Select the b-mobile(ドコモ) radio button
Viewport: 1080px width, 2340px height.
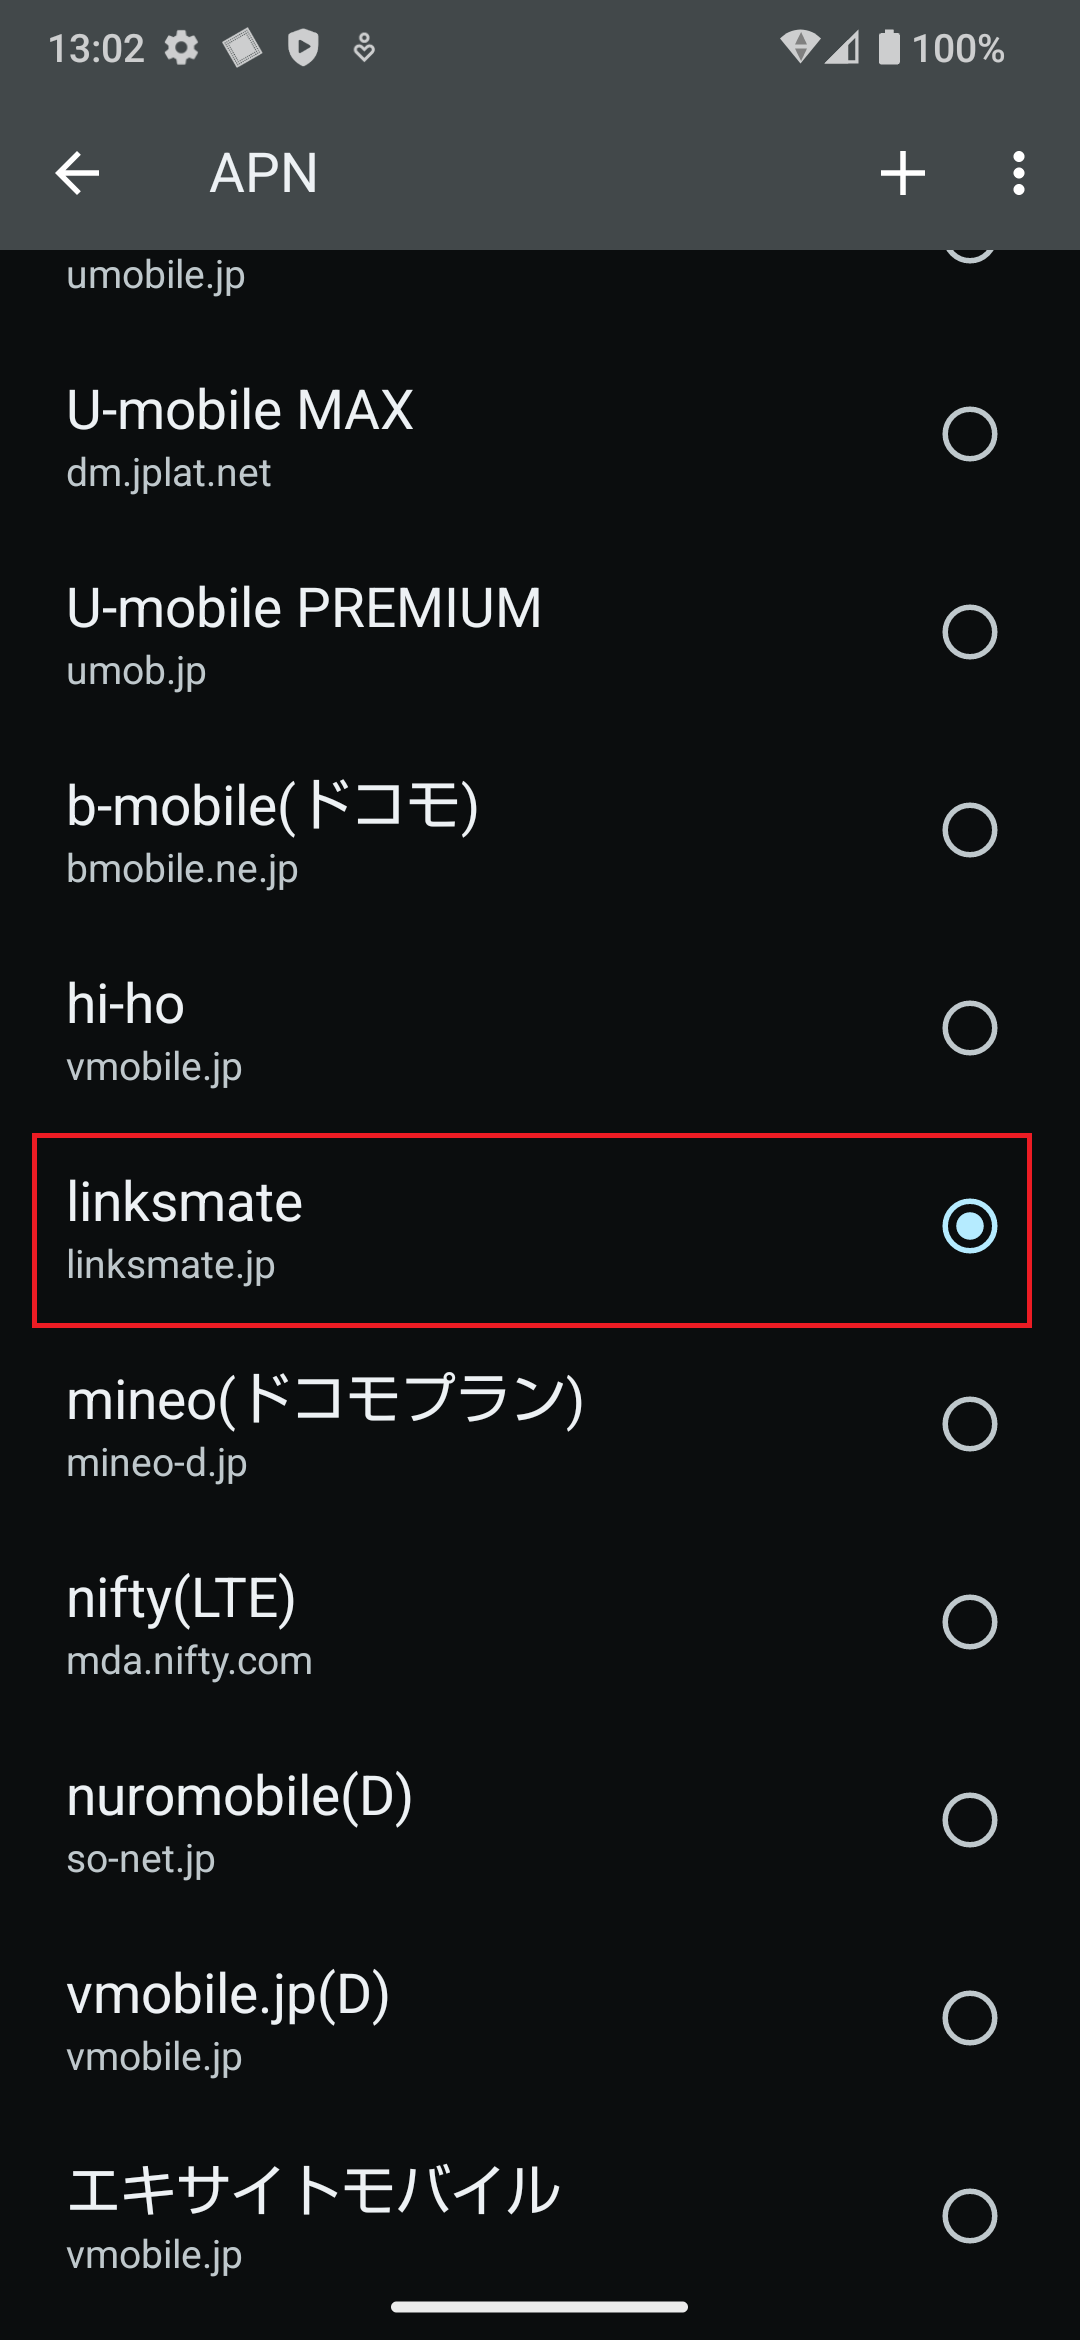point(968,830)
